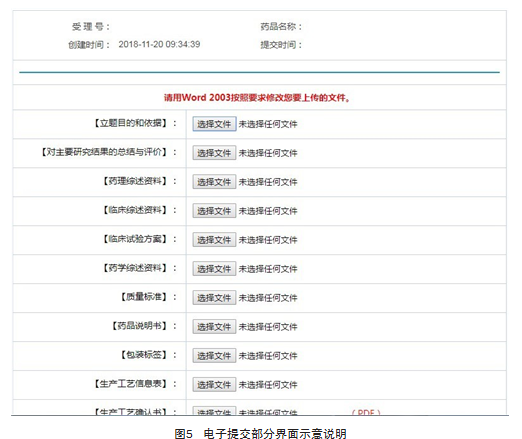Click the 提交时间 field label
The width and height of the screenshot is (522, 439).
281,45
